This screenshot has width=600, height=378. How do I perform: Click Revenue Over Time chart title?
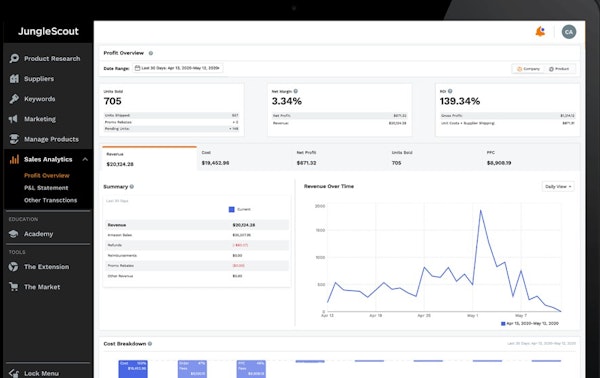coord(329,186)
